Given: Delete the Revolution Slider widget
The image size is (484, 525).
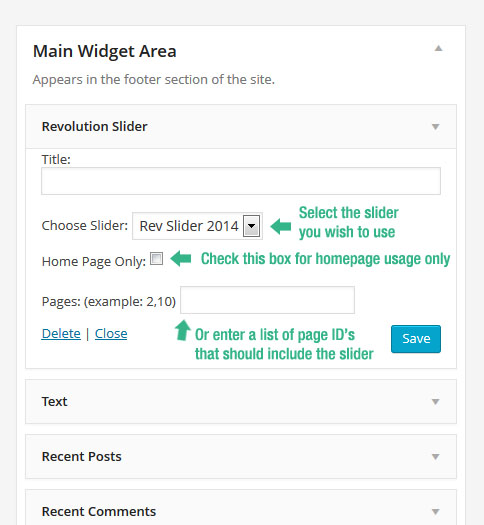Looking at the screenshot, I should (x=61, y=333).
